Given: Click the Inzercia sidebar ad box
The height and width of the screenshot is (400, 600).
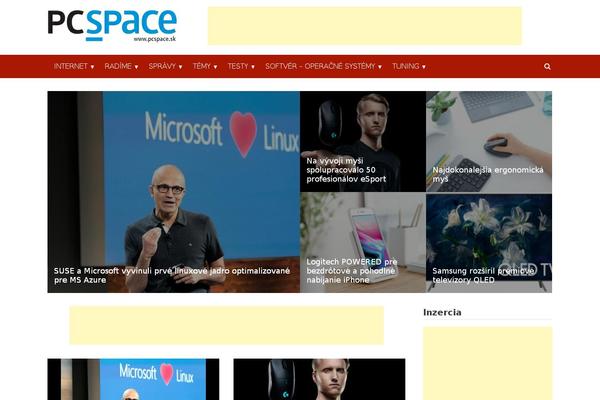Looking at the screenshot, I should click(x=488, y=363).
